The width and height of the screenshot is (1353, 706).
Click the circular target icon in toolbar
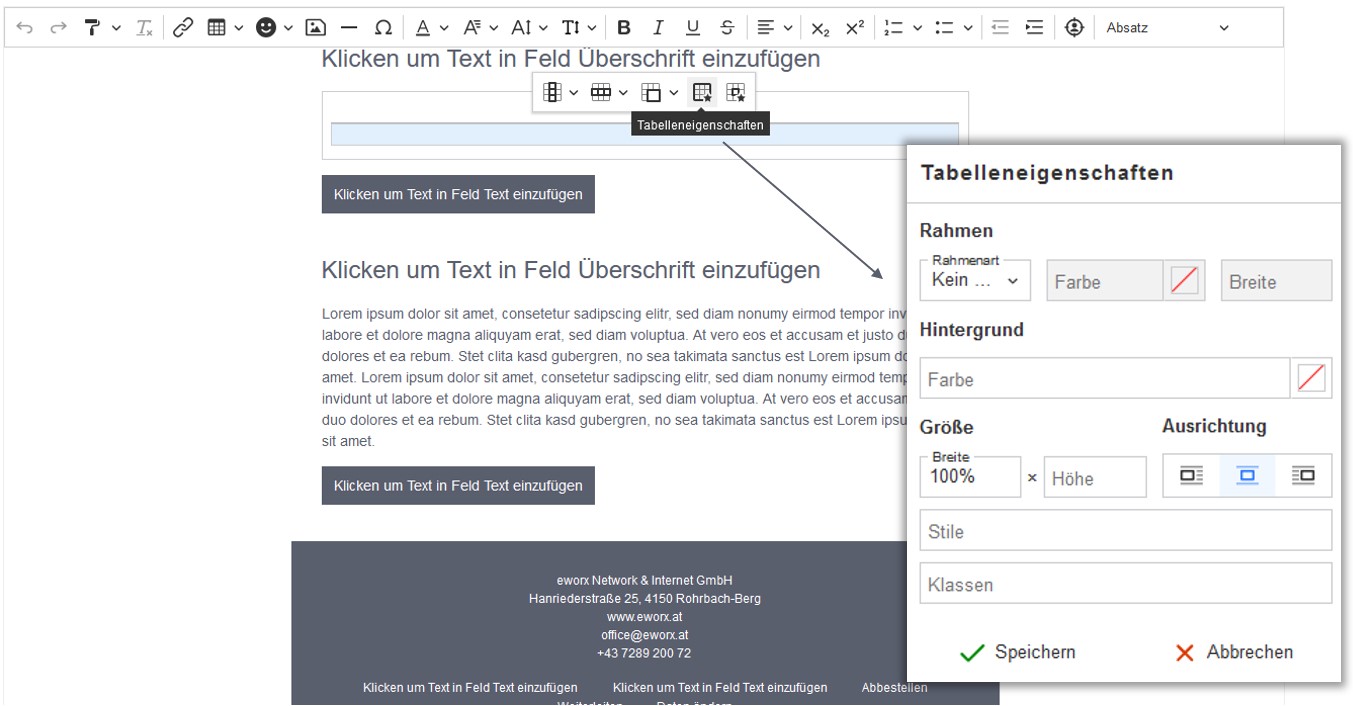point(1075,28)
